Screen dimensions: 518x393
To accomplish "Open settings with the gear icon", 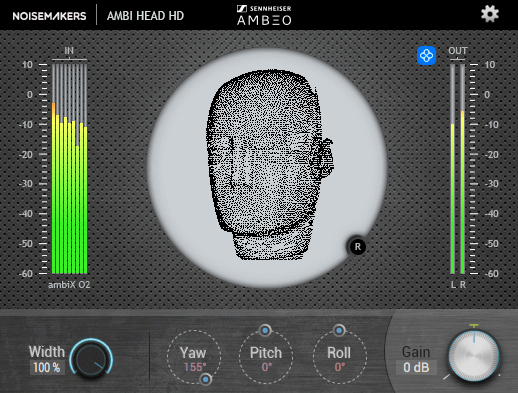I will [x=490, y=14].
